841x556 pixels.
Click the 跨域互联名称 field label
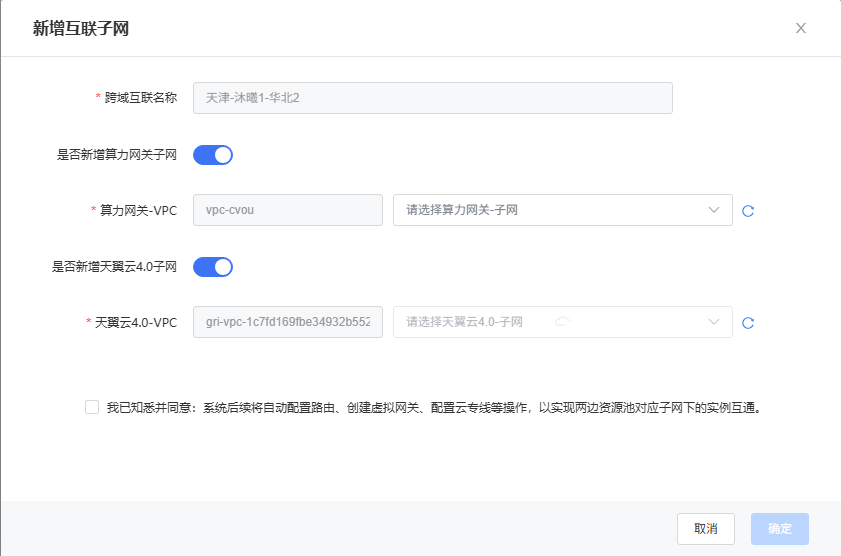tap(141, 98)
